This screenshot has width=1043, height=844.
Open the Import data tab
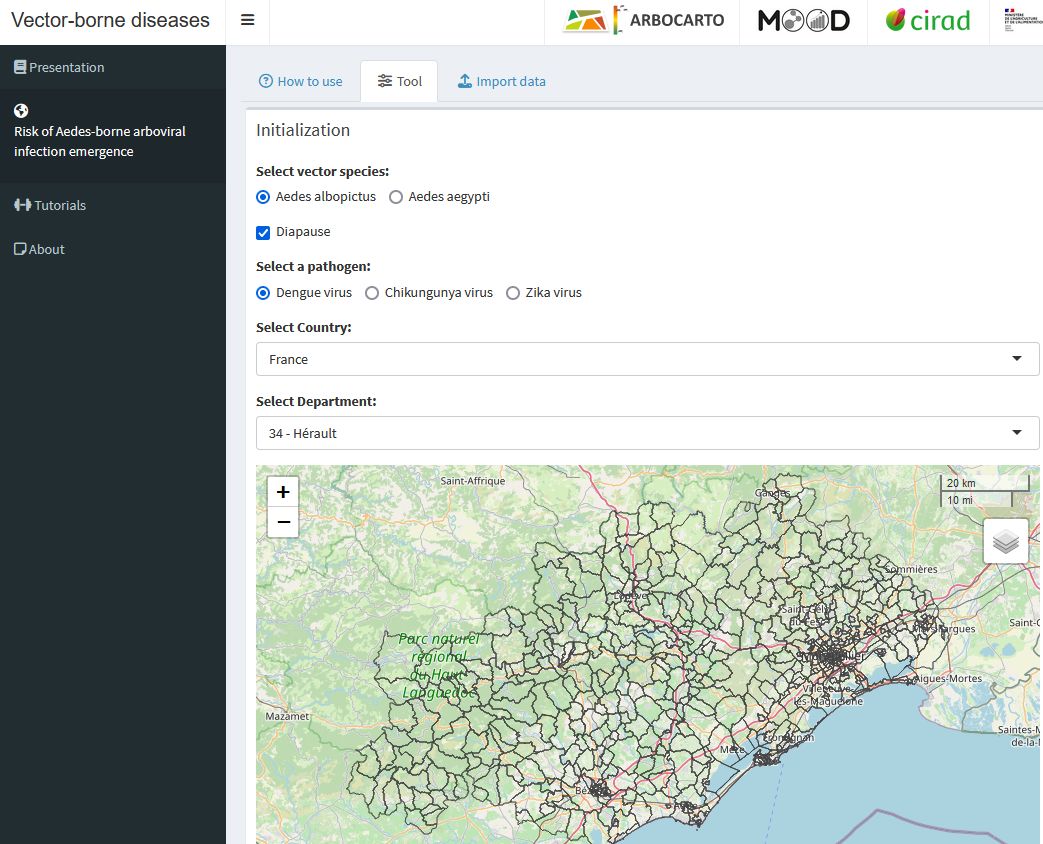tap(502, 81)
